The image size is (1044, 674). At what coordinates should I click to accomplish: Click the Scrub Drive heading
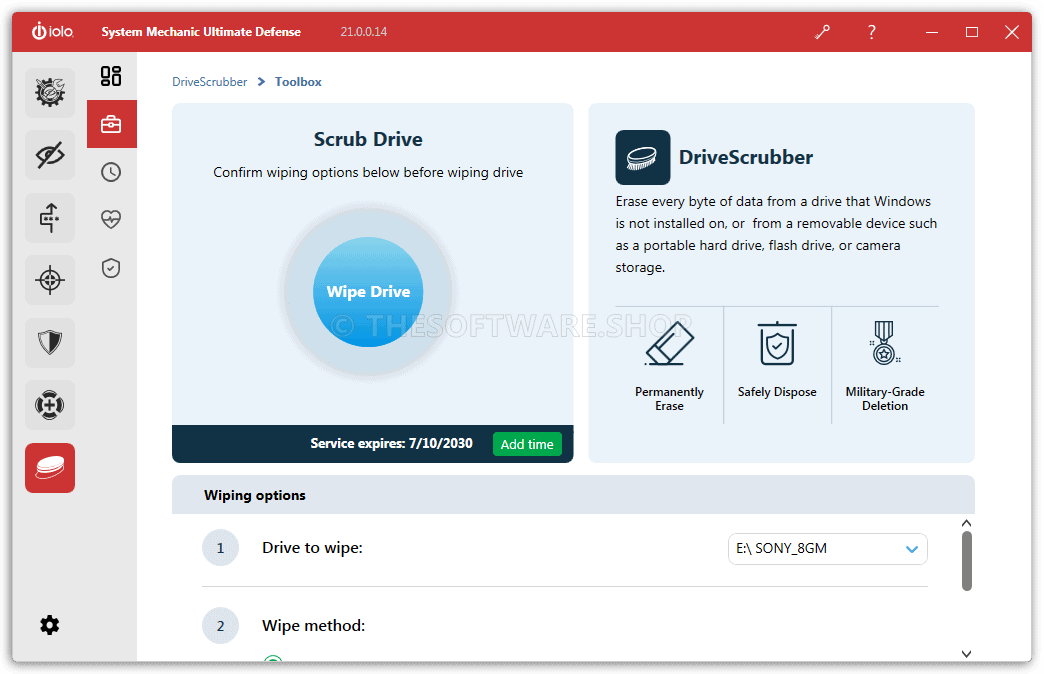pos(368,139)
